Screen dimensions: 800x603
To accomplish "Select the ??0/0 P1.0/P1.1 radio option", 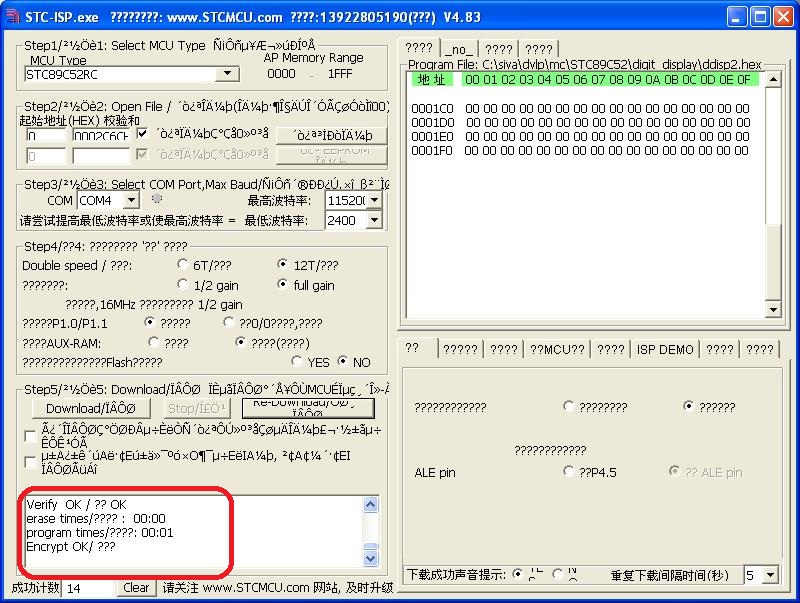I will (228, 322).
